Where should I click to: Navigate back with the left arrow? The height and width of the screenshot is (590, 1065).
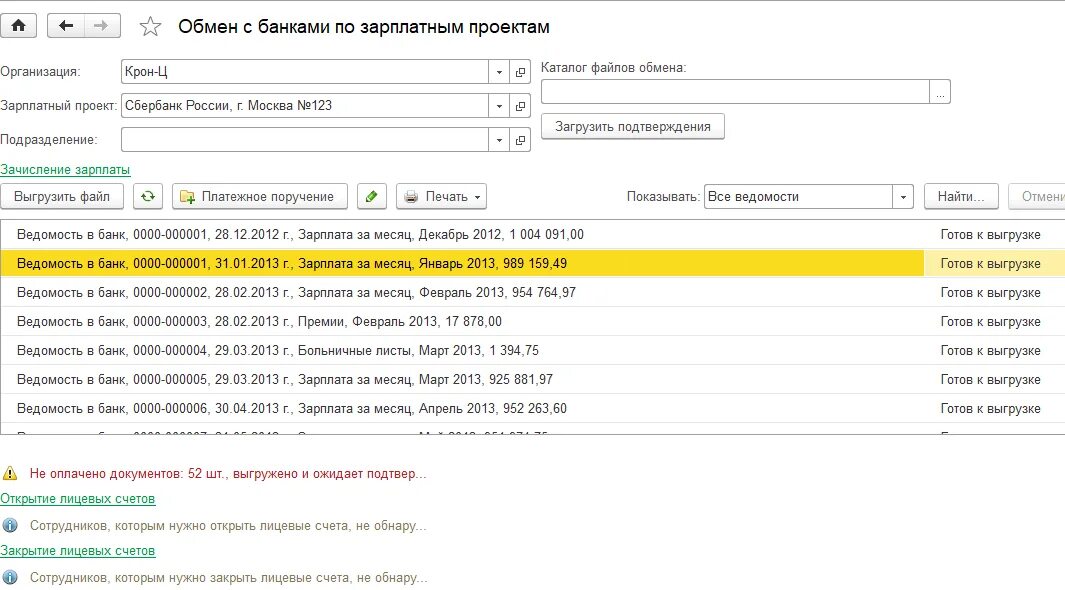[x=66, y=26]
